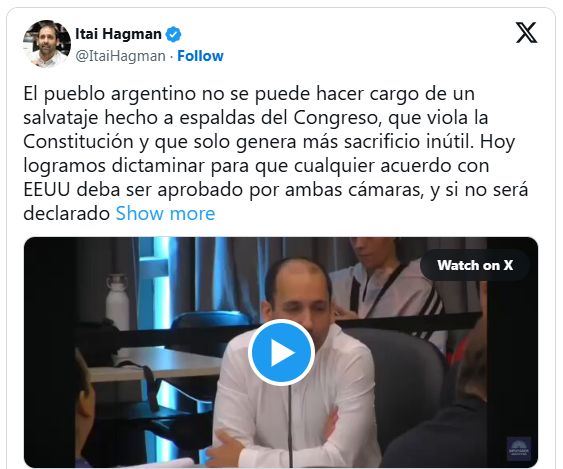Click the blue verified badge beside Itai Hagman
This screenshot has height=469, width=563.
pyautogui.click(x=173, y=34)
